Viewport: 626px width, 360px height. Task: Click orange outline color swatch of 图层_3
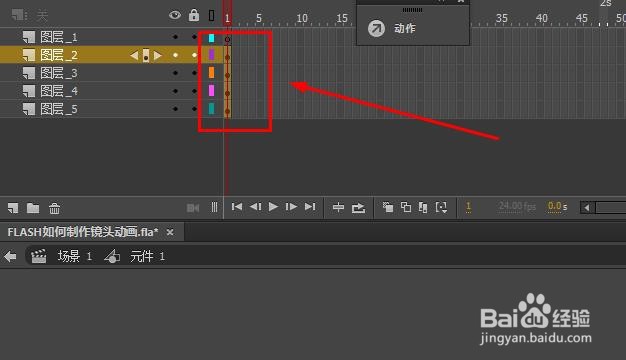point(212,73)
